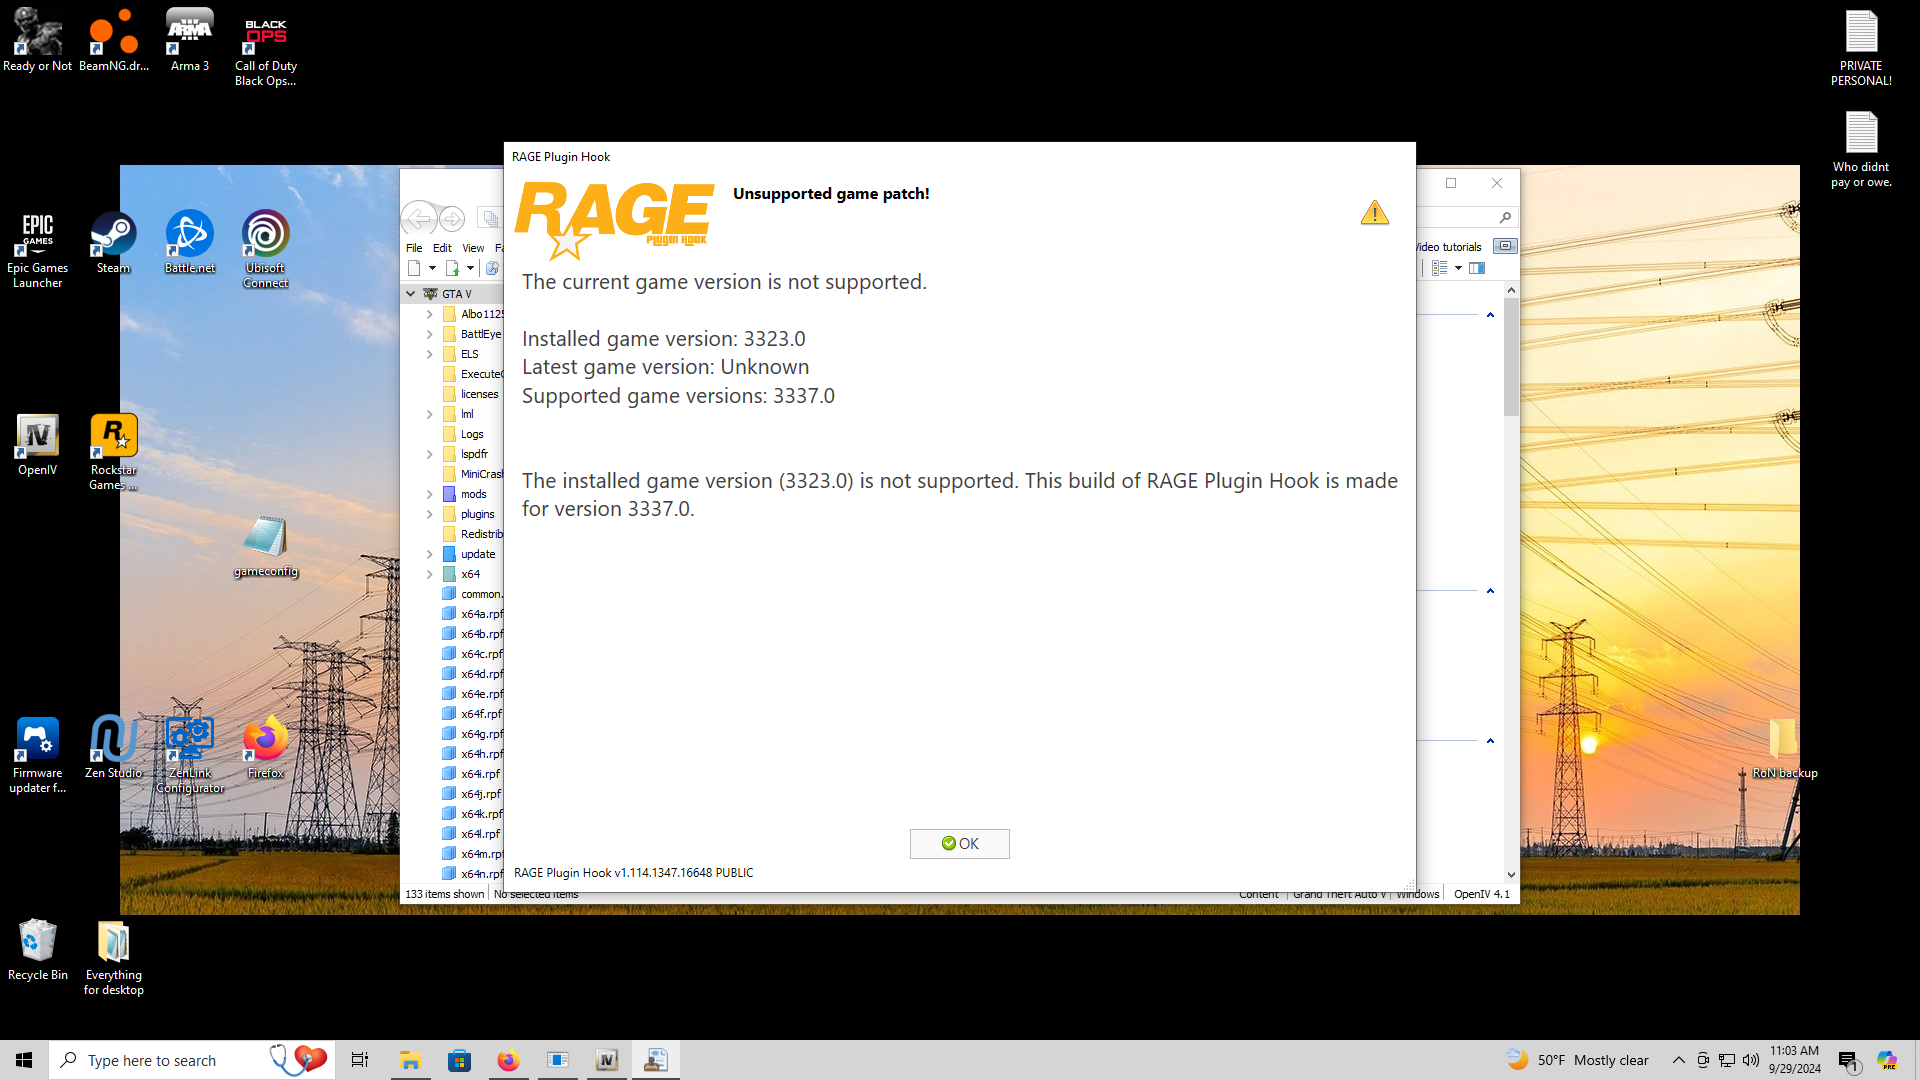Open the File menu in OpenIV
1920x1080 pixels.
414,248
